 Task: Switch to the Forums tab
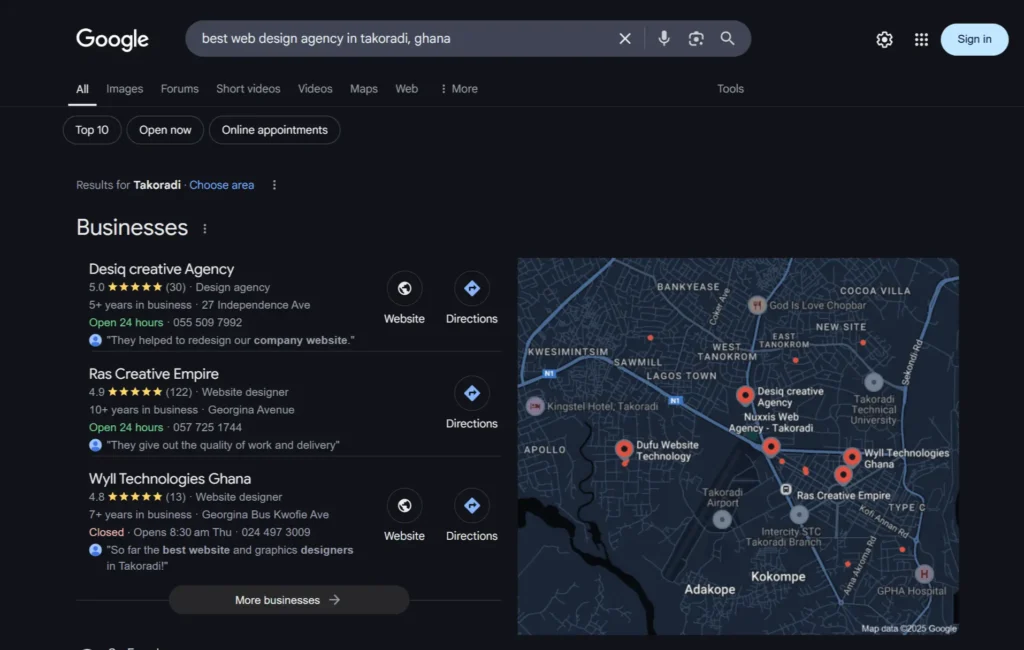point(180,89)
